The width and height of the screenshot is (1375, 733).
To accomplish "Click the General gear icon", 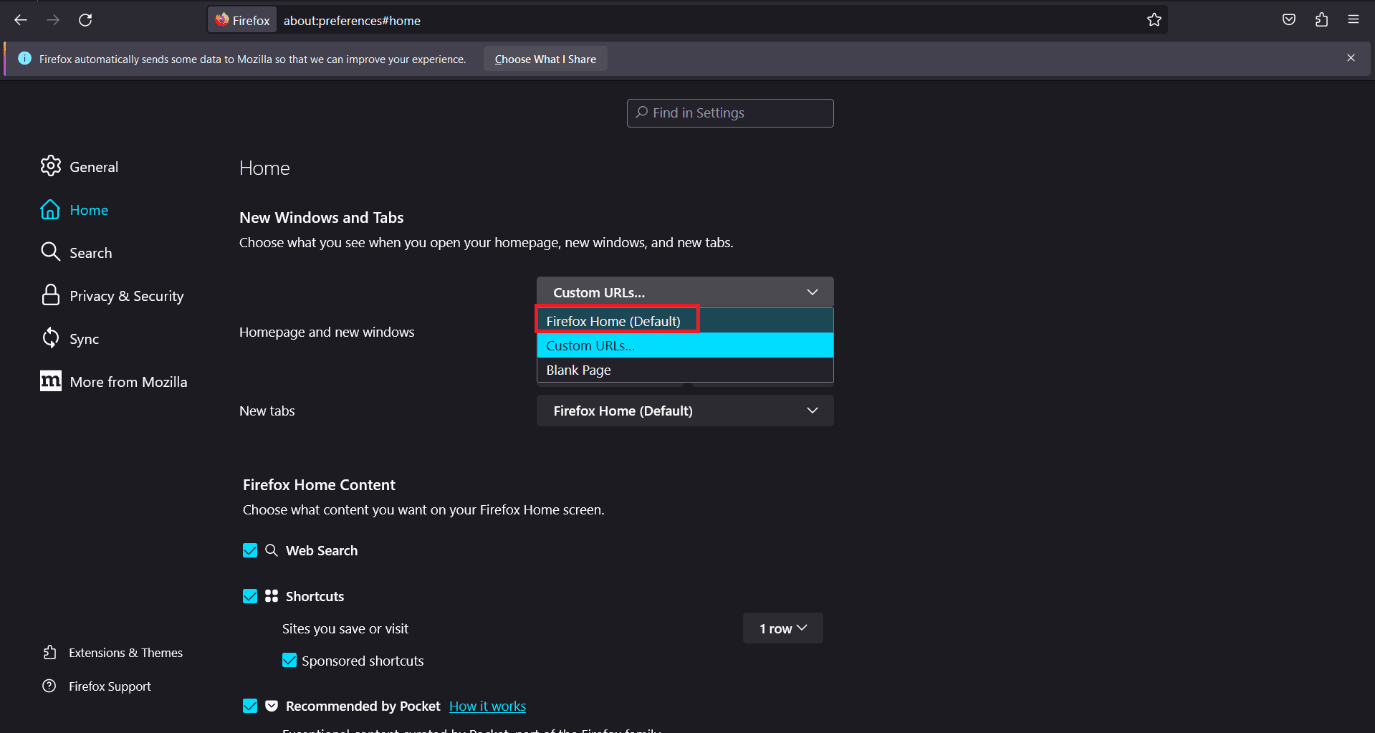I will (51, 166).
